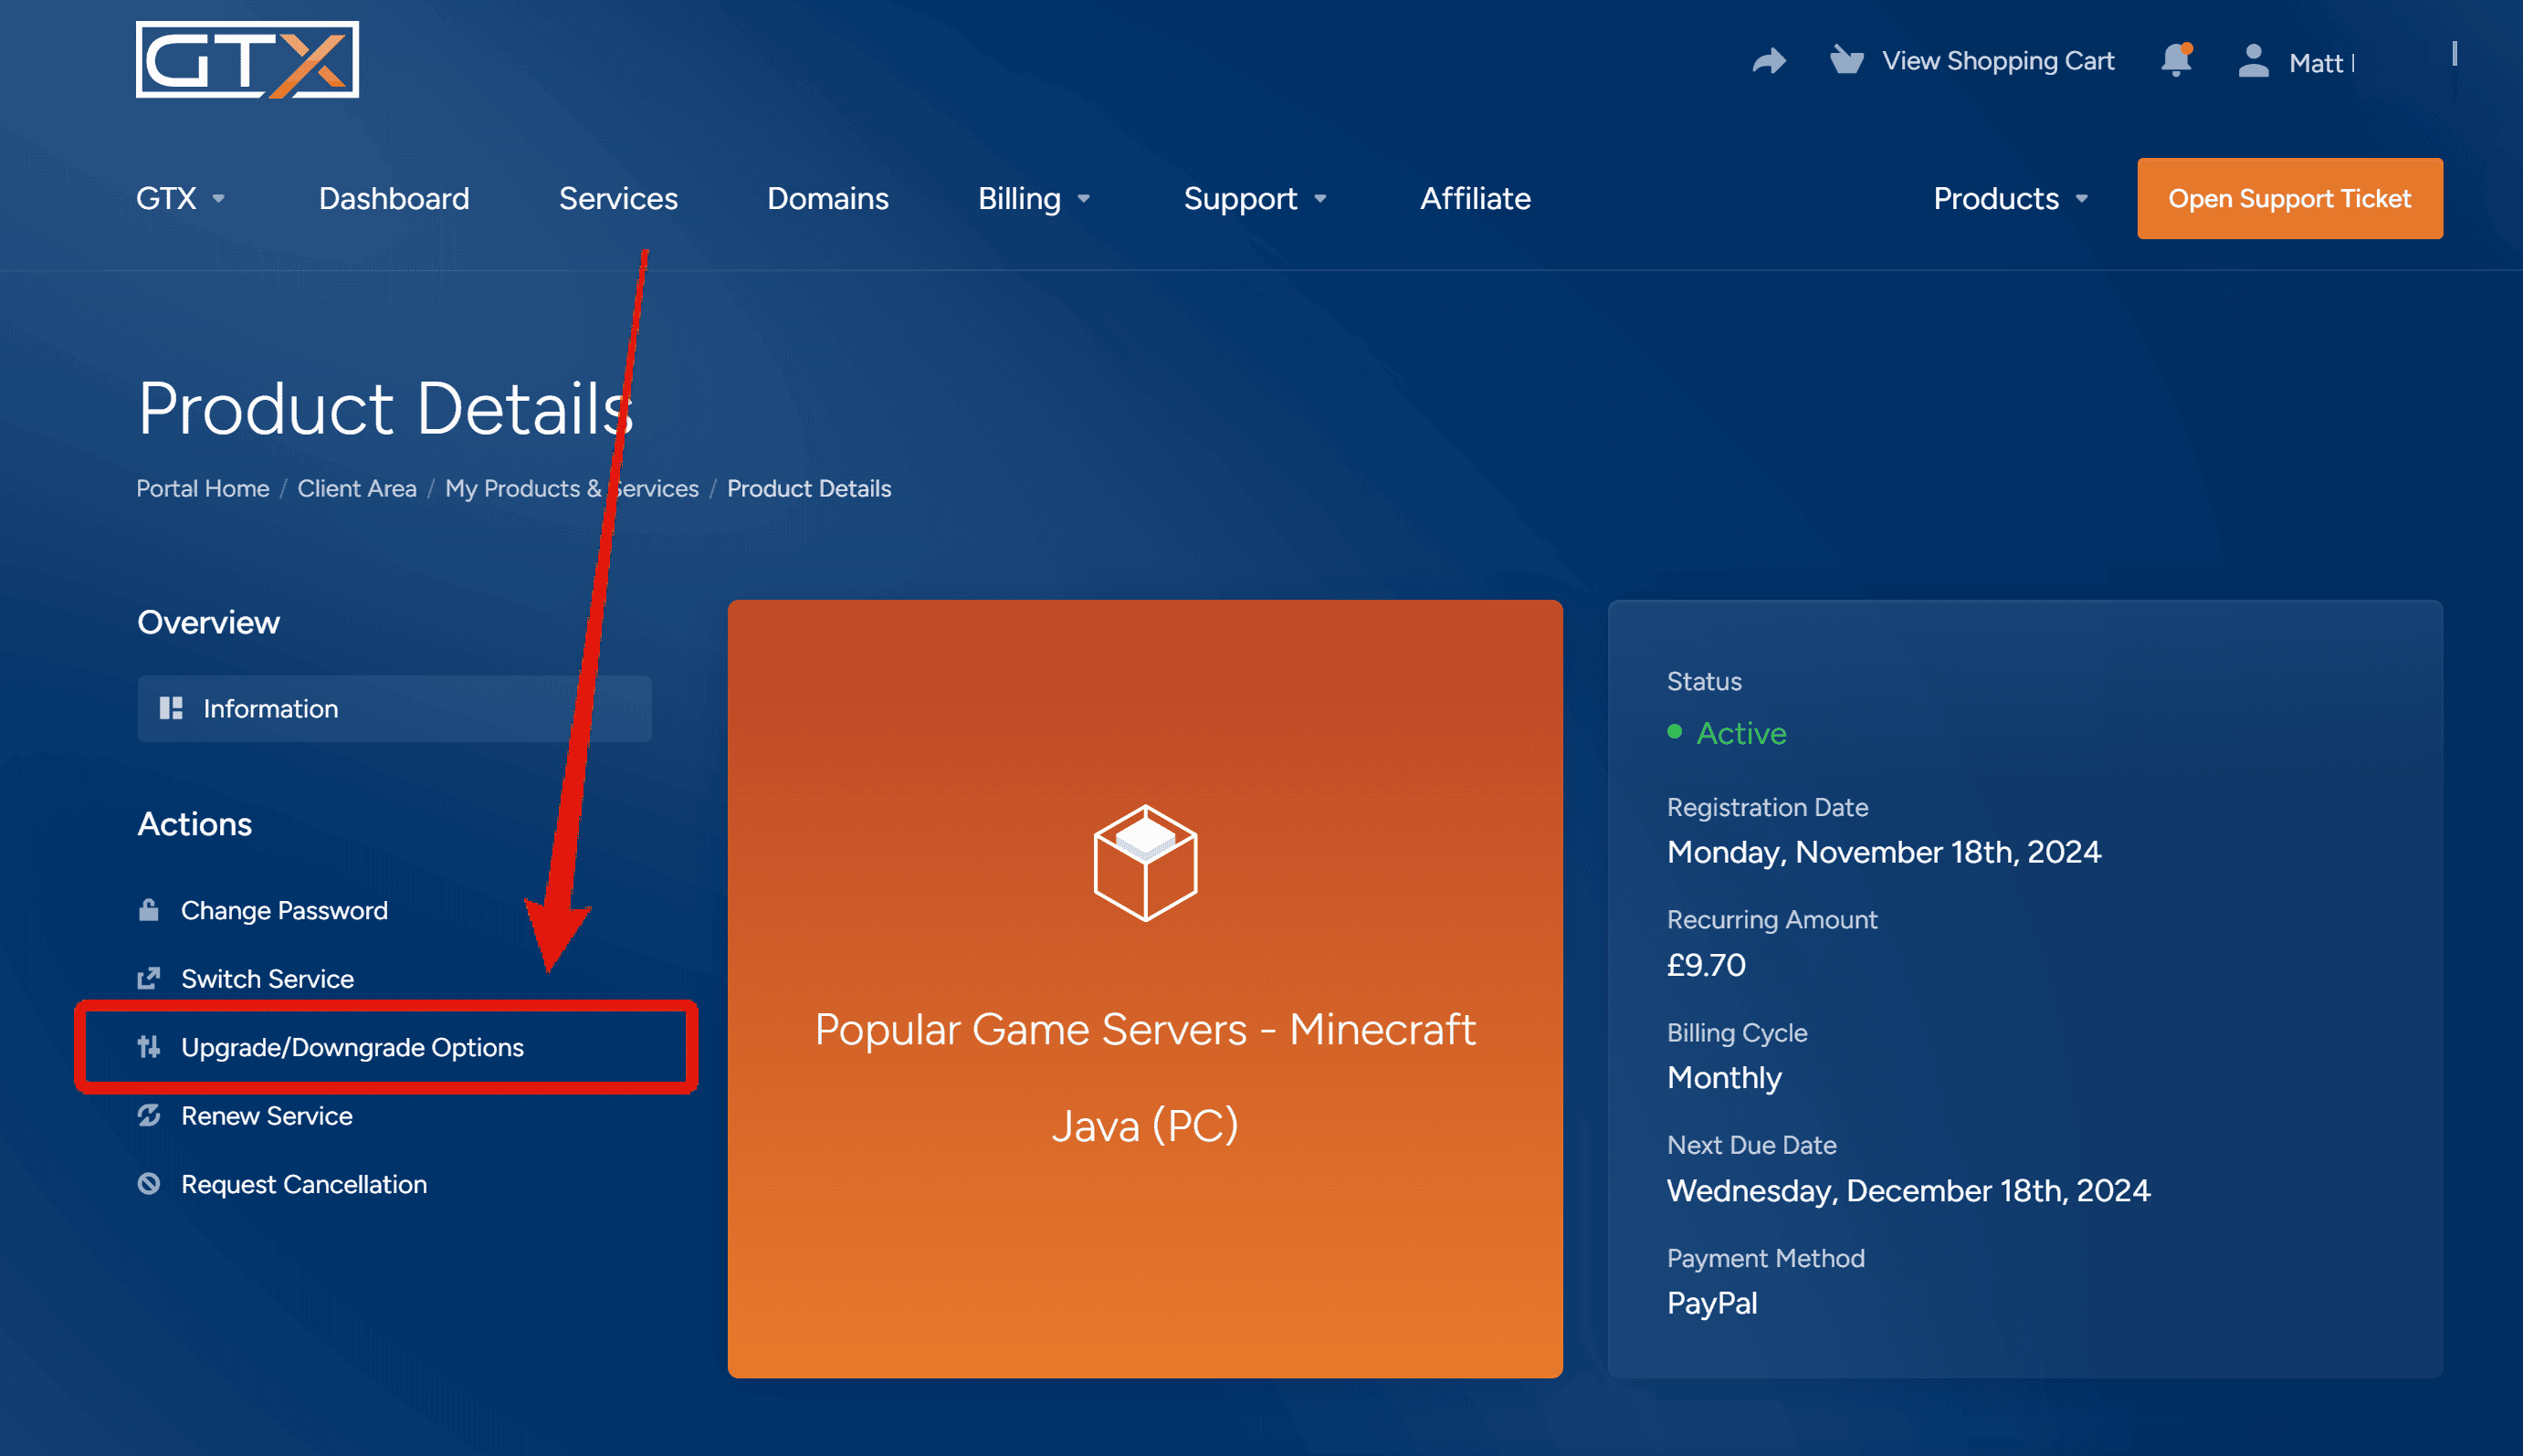This screenshot has height=1456, width=2523.
Task: Open Support menu item
Action: [1240, 198]
